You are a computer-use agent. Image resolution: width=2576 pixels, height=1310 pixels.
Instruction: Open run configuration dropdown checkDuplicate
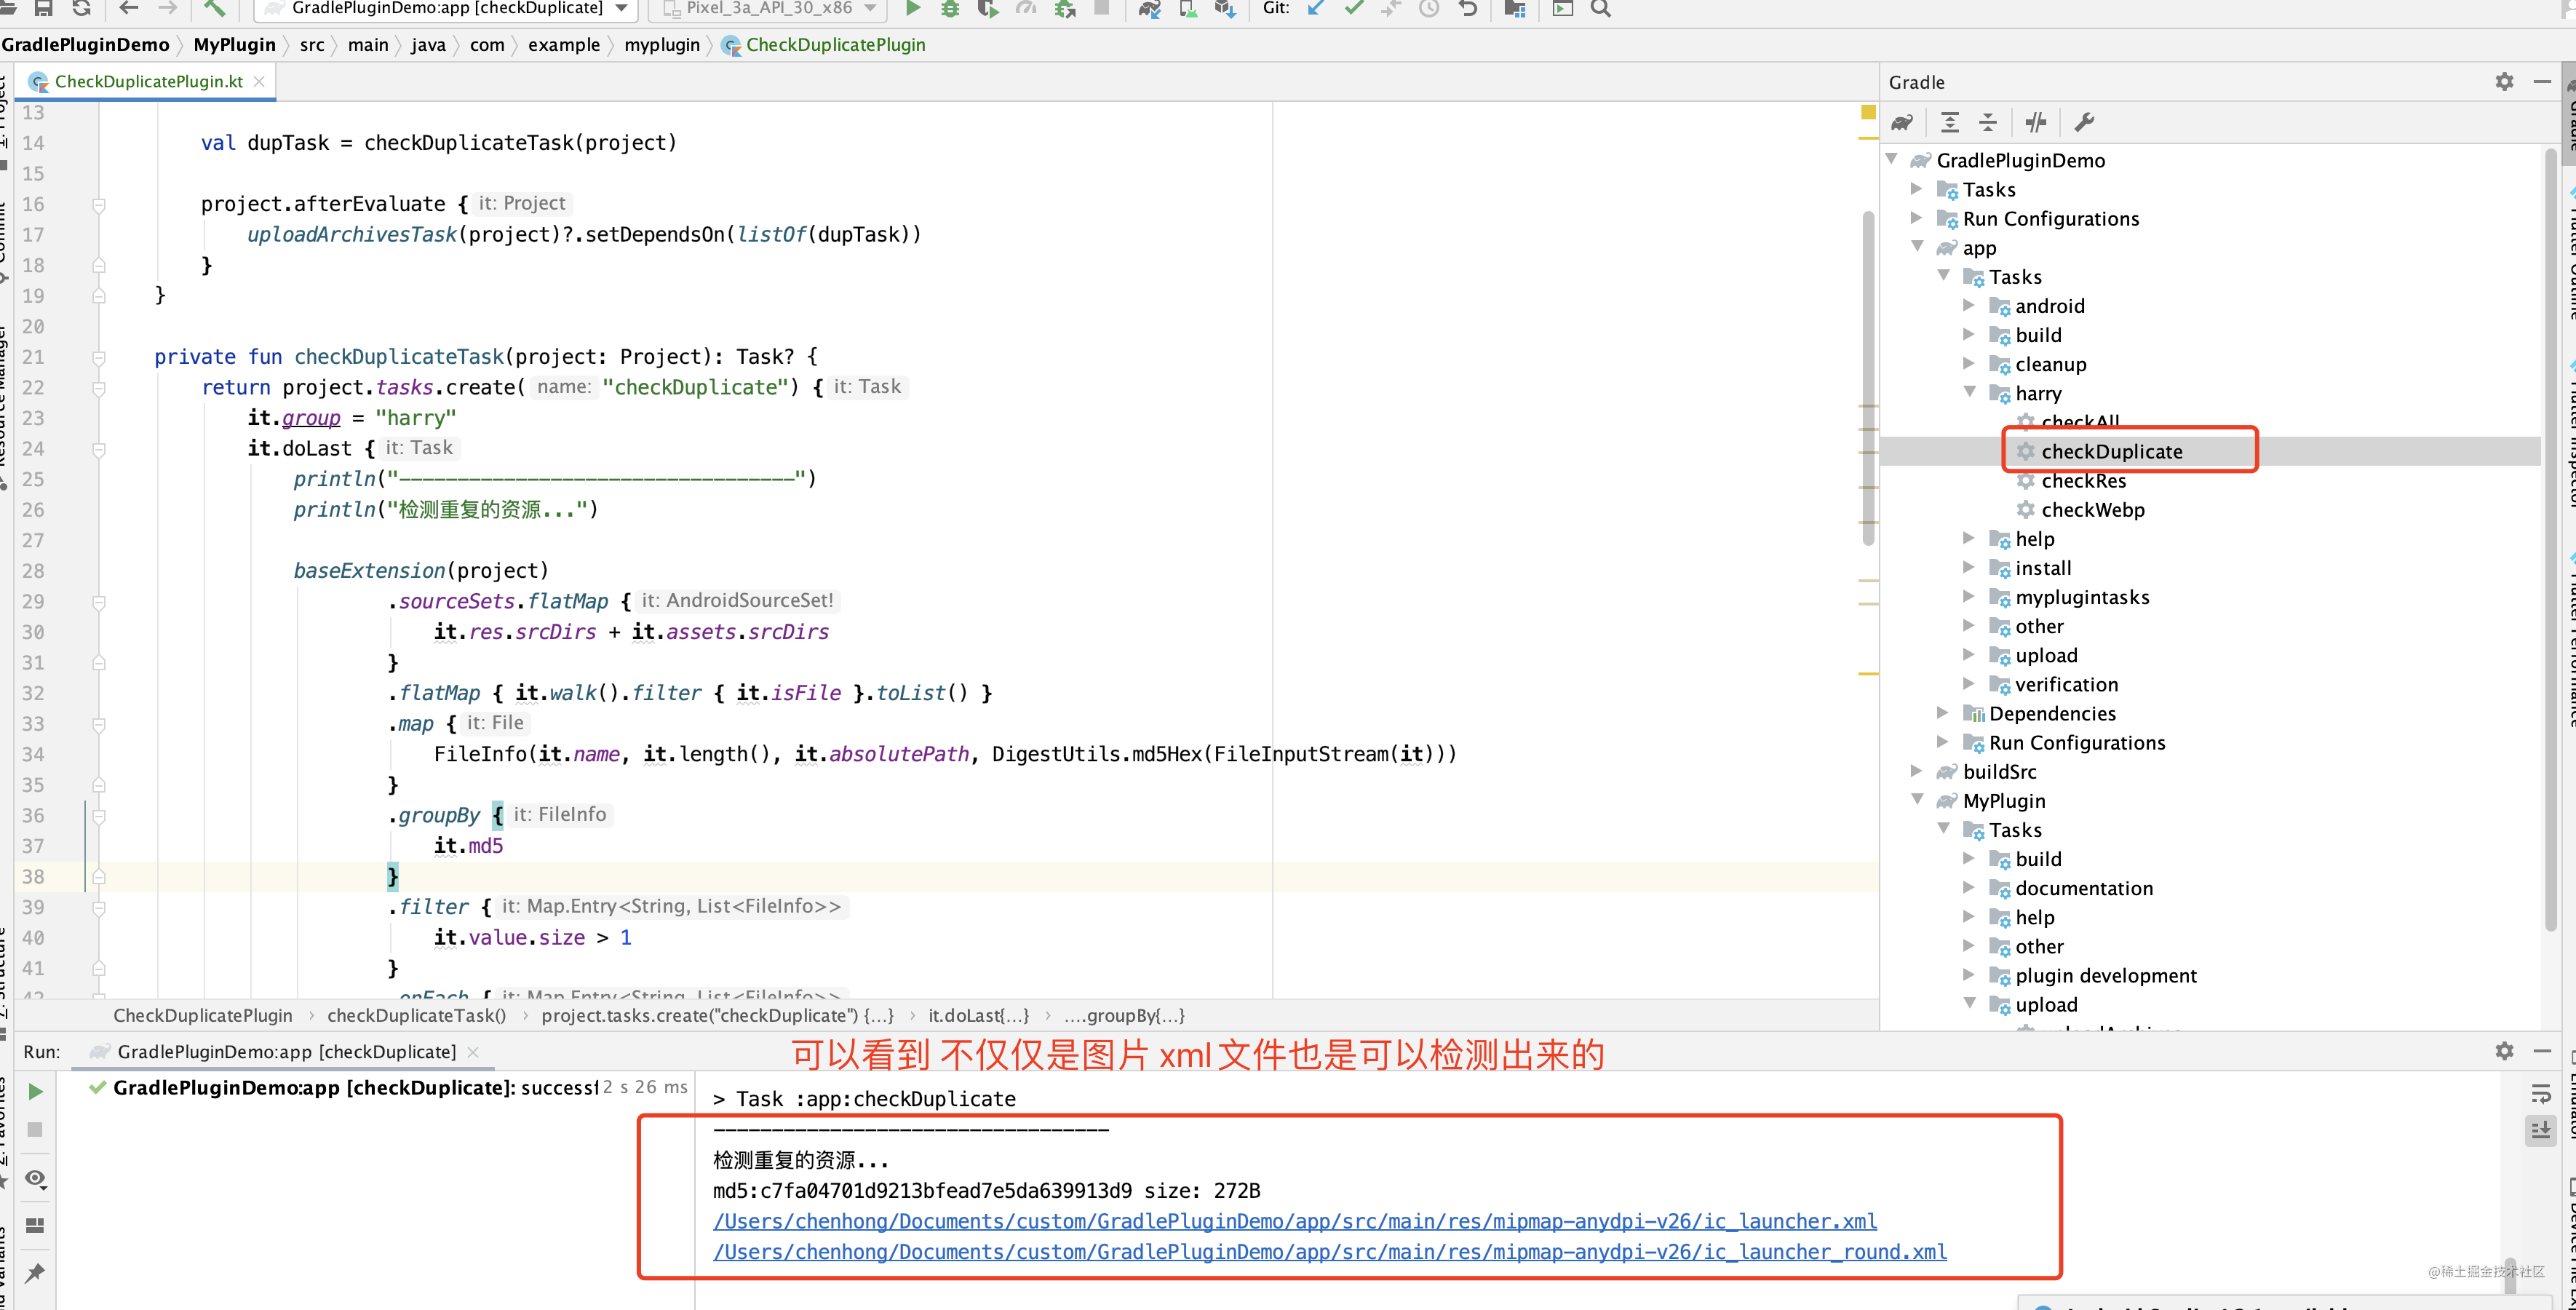tap(448, 9)
